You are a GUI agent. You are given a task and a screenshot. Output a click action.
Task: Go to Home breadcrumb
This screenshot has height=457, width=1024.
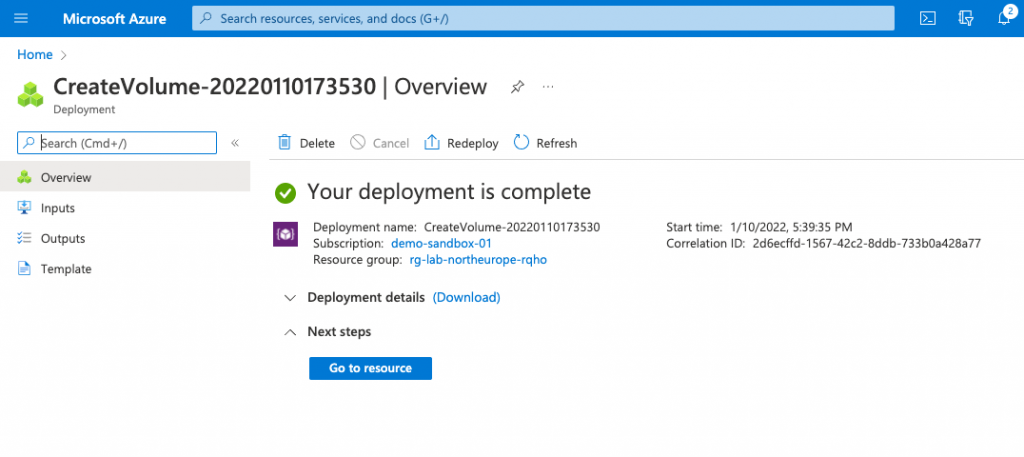click(x=35, y=55)
